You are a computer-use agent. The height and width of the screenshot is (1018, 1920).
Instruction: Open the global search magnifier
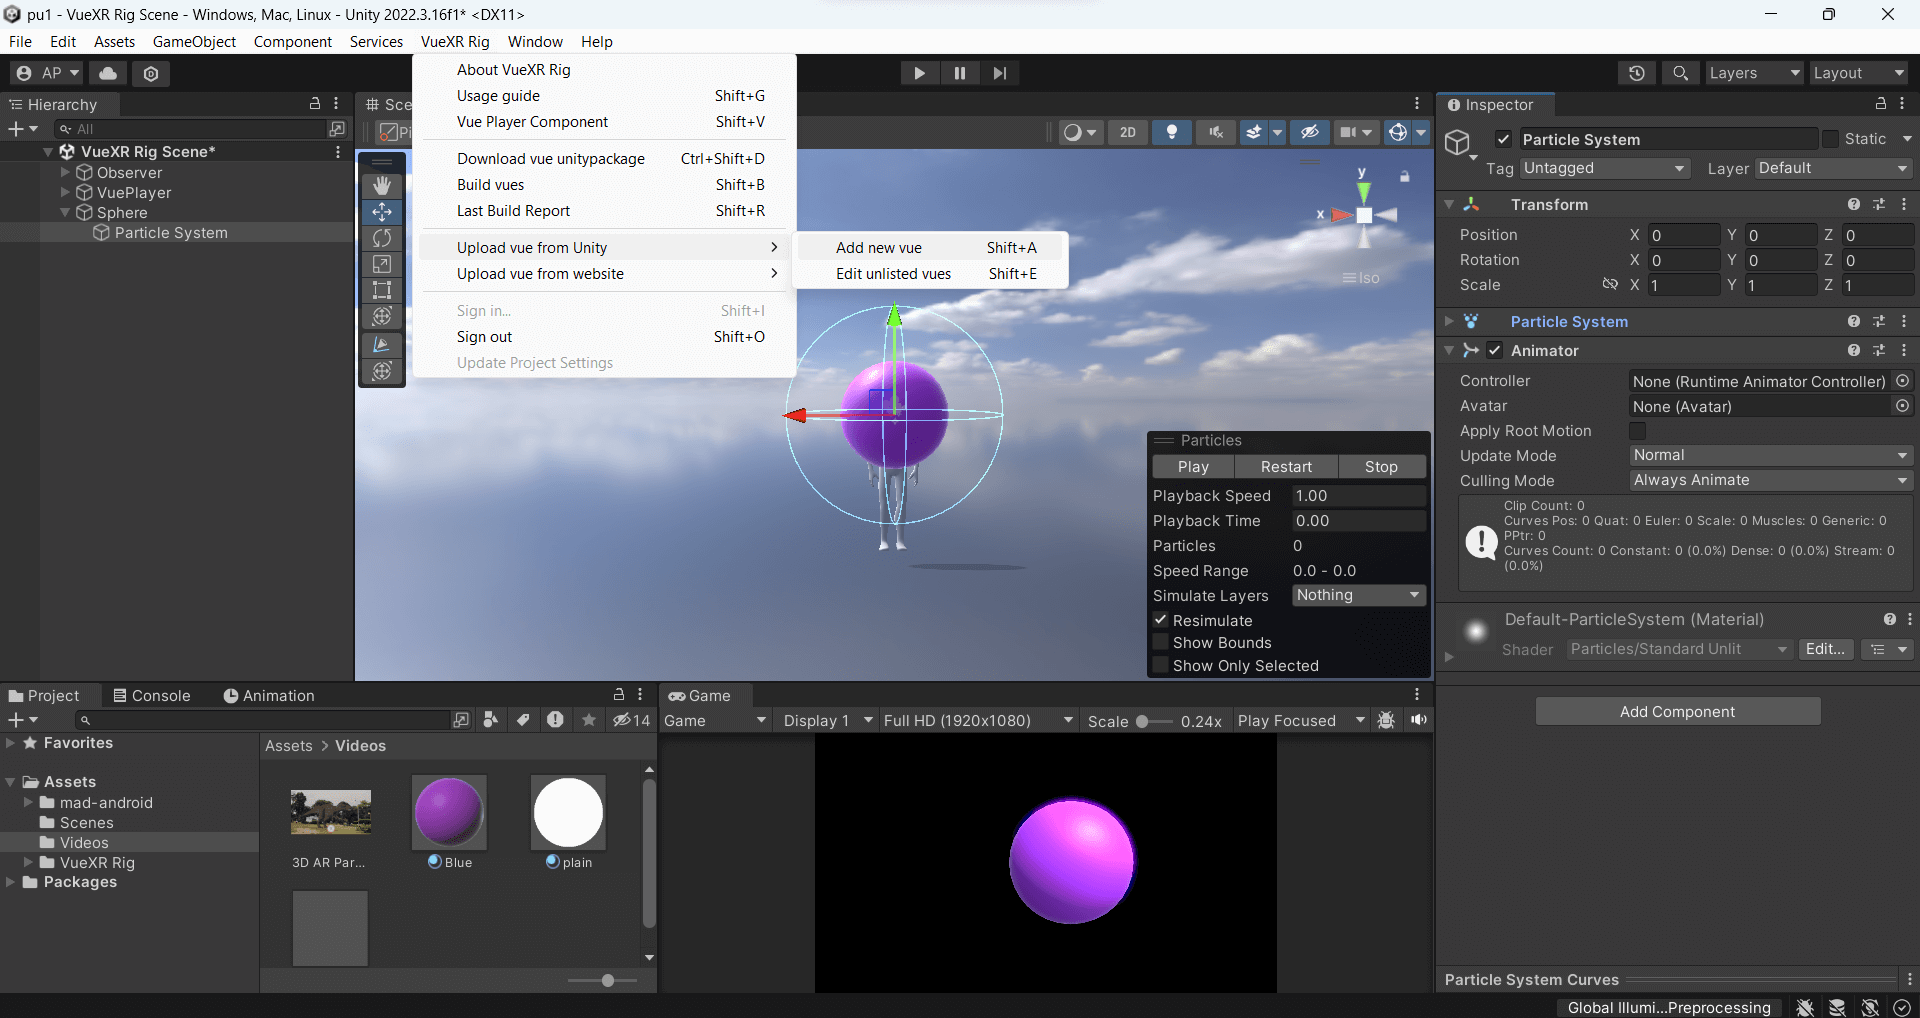coord(1681,73)
